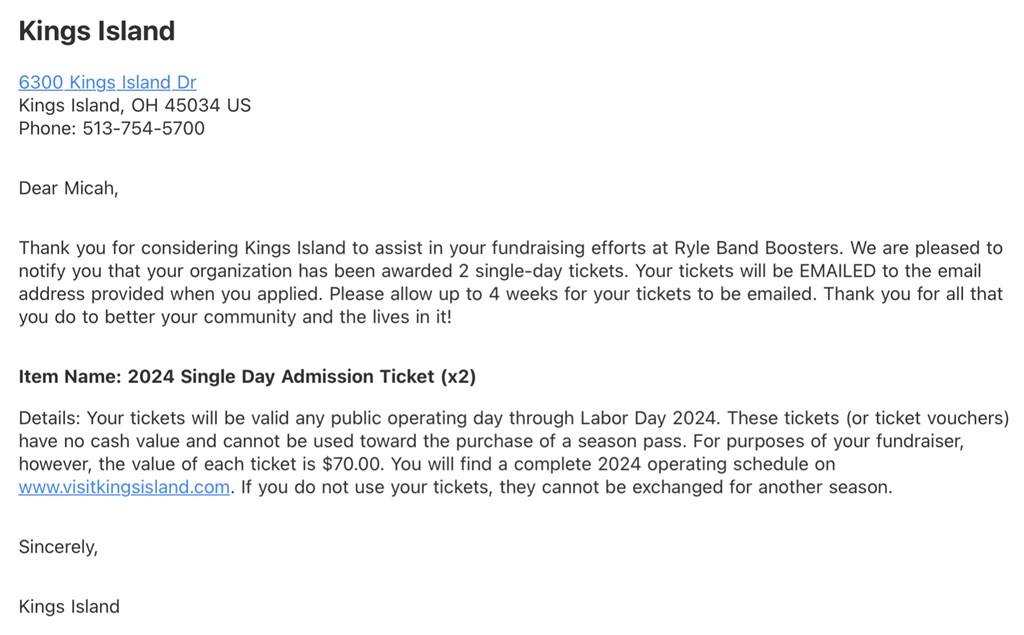Click the "Labor Day 2024" text

[x=632, y=418]
